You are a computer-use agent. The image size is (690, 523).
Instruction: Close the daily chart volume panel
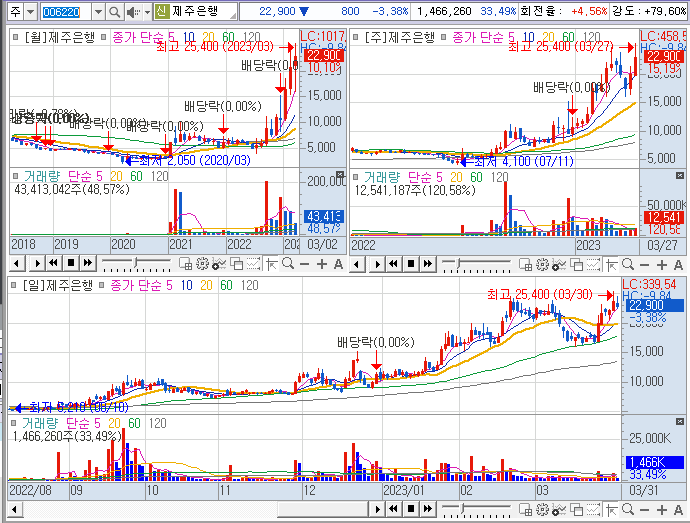pyautogui.click(x=680, y=421)
